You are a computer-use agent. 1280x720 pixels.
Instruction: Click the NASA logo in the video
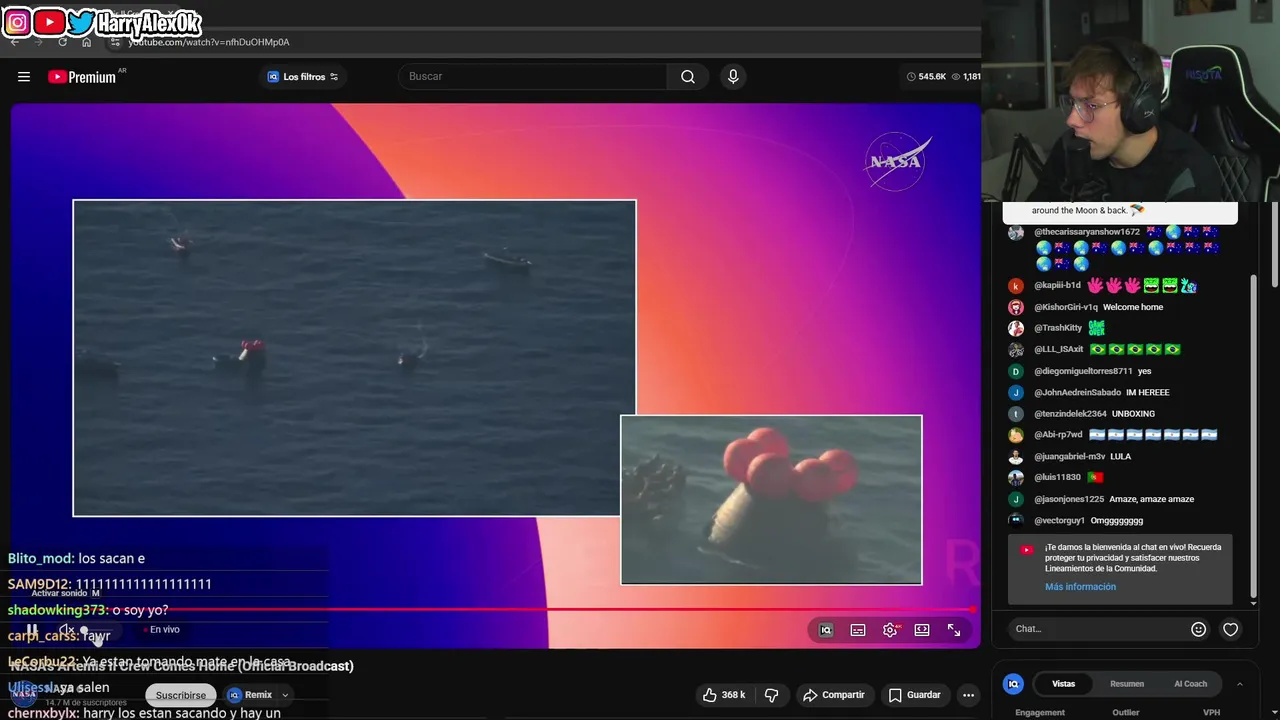tap(898, 162)
